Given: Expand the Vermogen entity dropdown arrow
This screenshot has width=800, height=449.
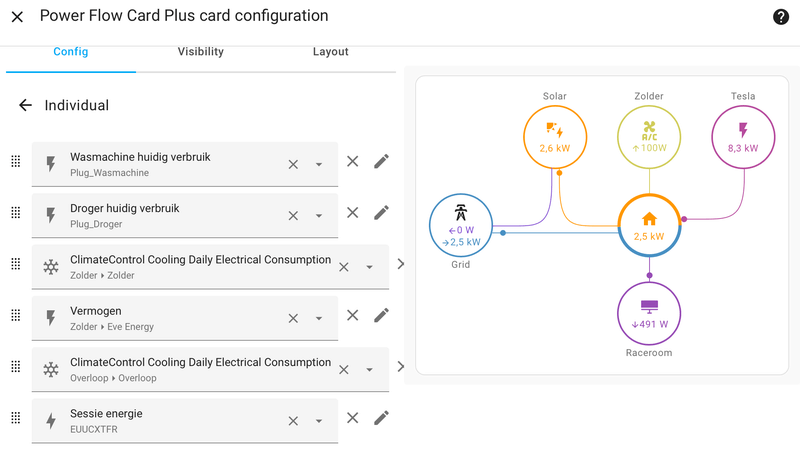Looking at the screenshot, I should coord(318,318).
